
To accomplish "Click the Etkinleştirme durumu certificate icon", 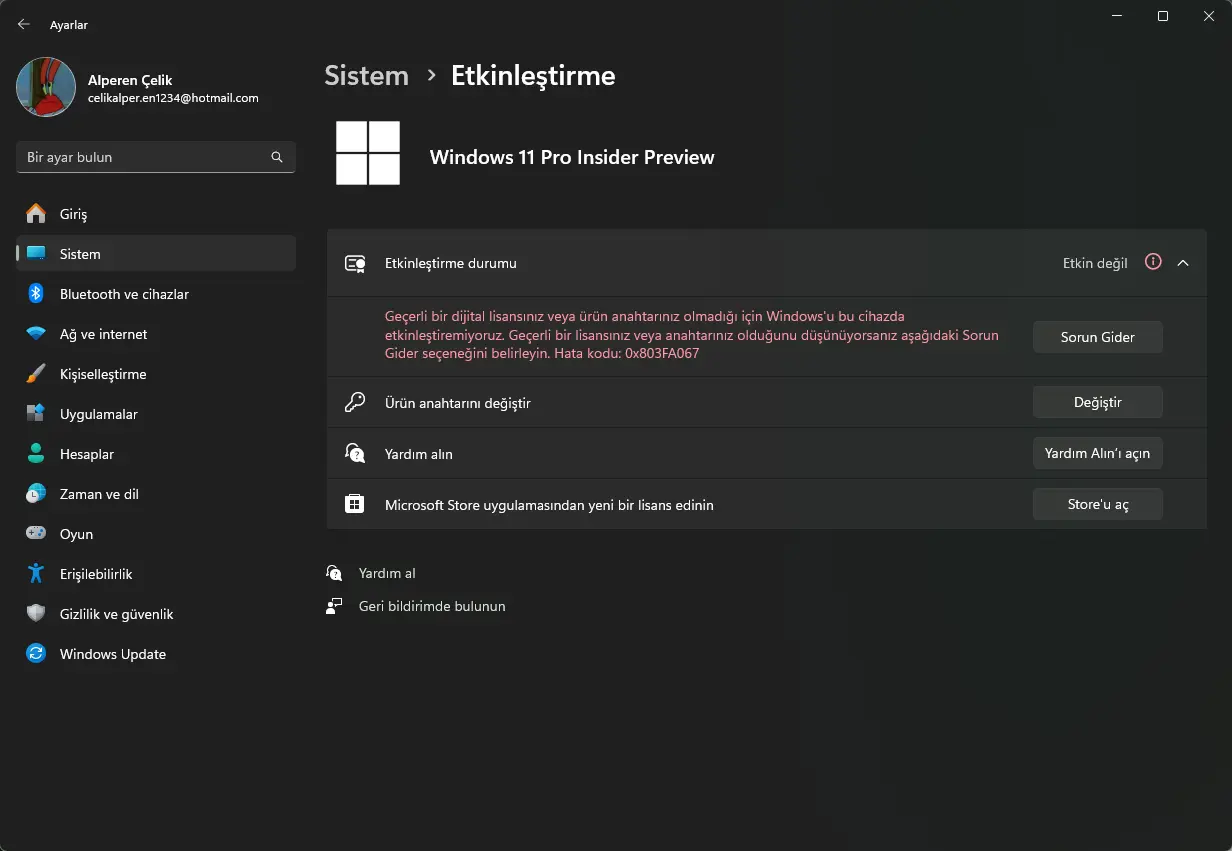I will point(355,264).
